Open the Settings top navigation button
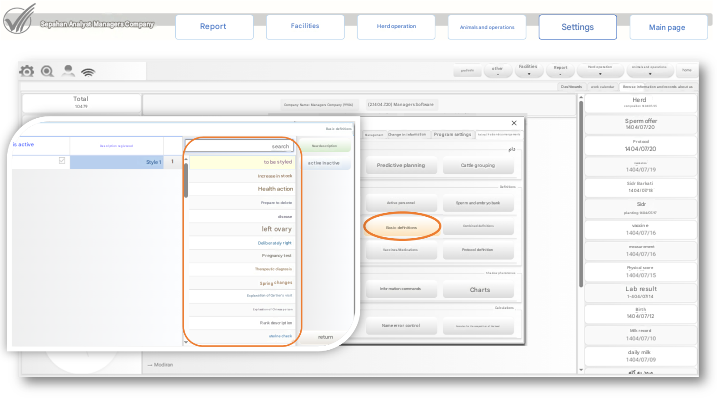Image resolution: width=717 pixels, height=403 pixels. pos(578,27)
